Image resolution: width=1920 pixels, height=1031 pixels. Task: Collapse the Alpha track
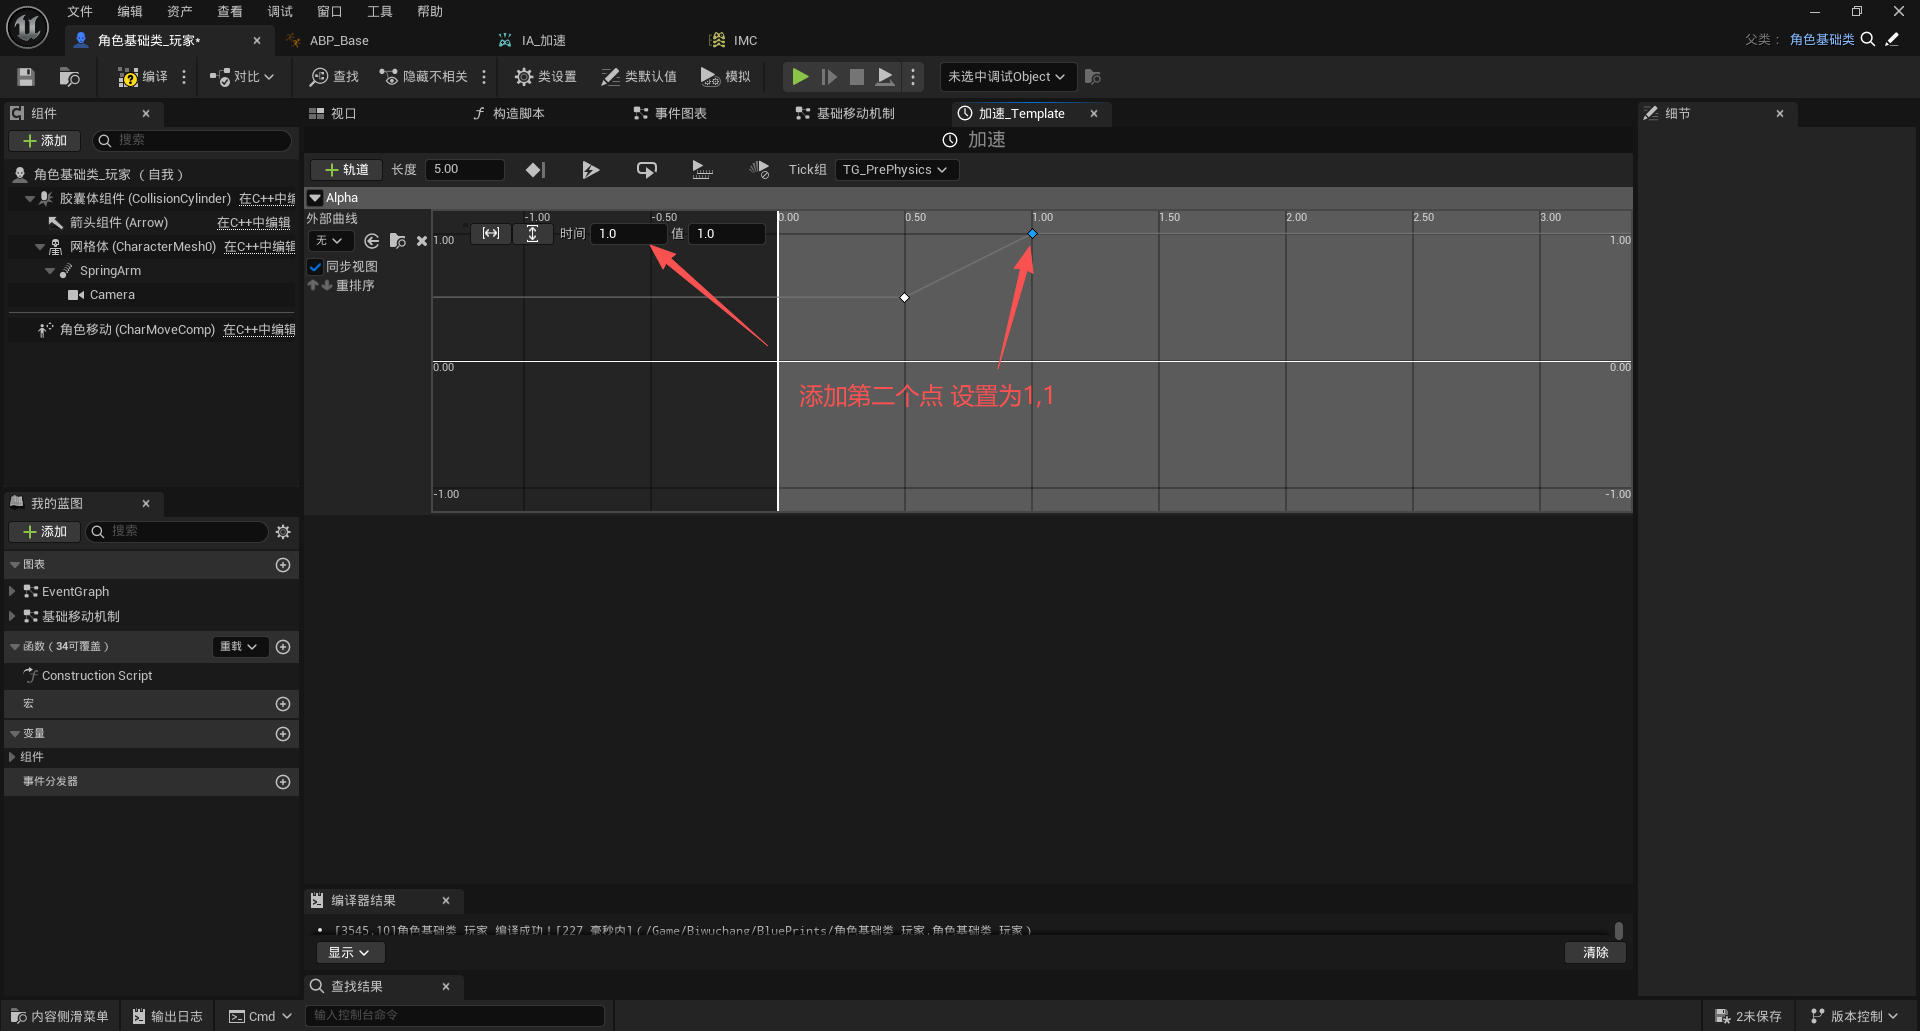(x=315, y=198)
